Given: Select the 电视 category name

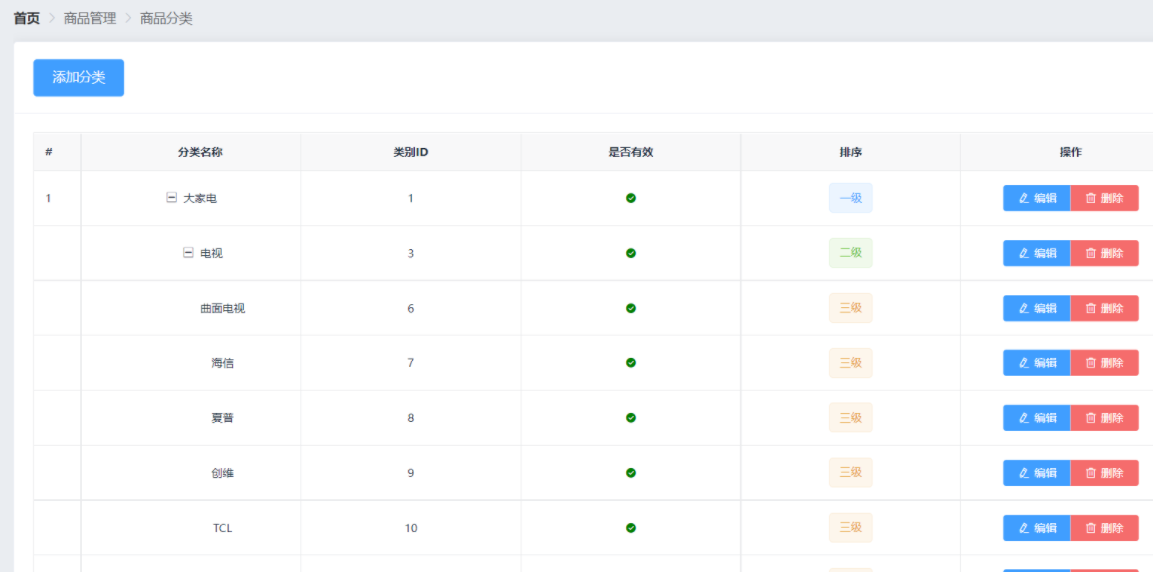Looking at the screenshot, I should [x=212, y=253].
